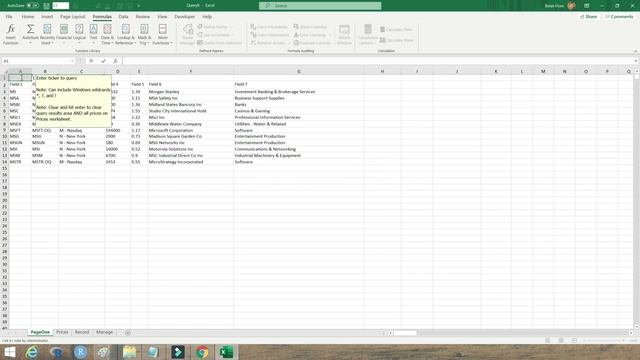
Task: Add a new sheet with plus icon
Action: pos(128,333)
